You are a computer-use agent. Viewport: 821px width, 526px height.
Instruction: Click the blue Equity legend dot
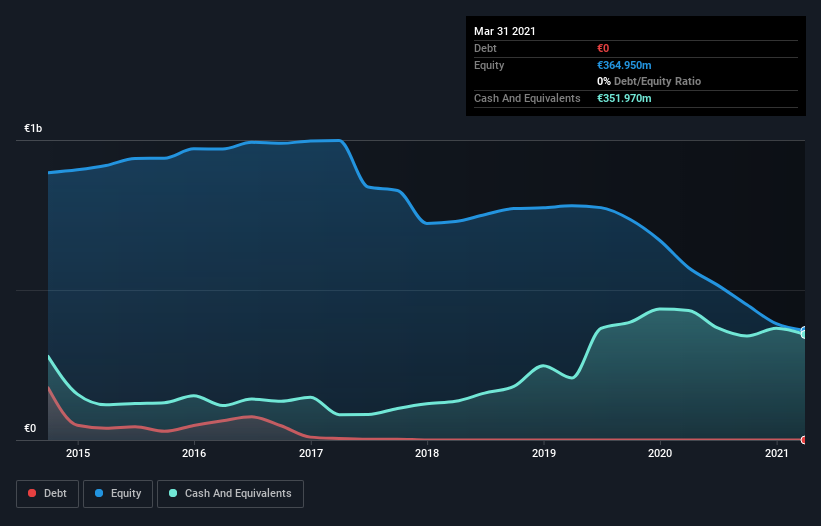tap(99, 493)
